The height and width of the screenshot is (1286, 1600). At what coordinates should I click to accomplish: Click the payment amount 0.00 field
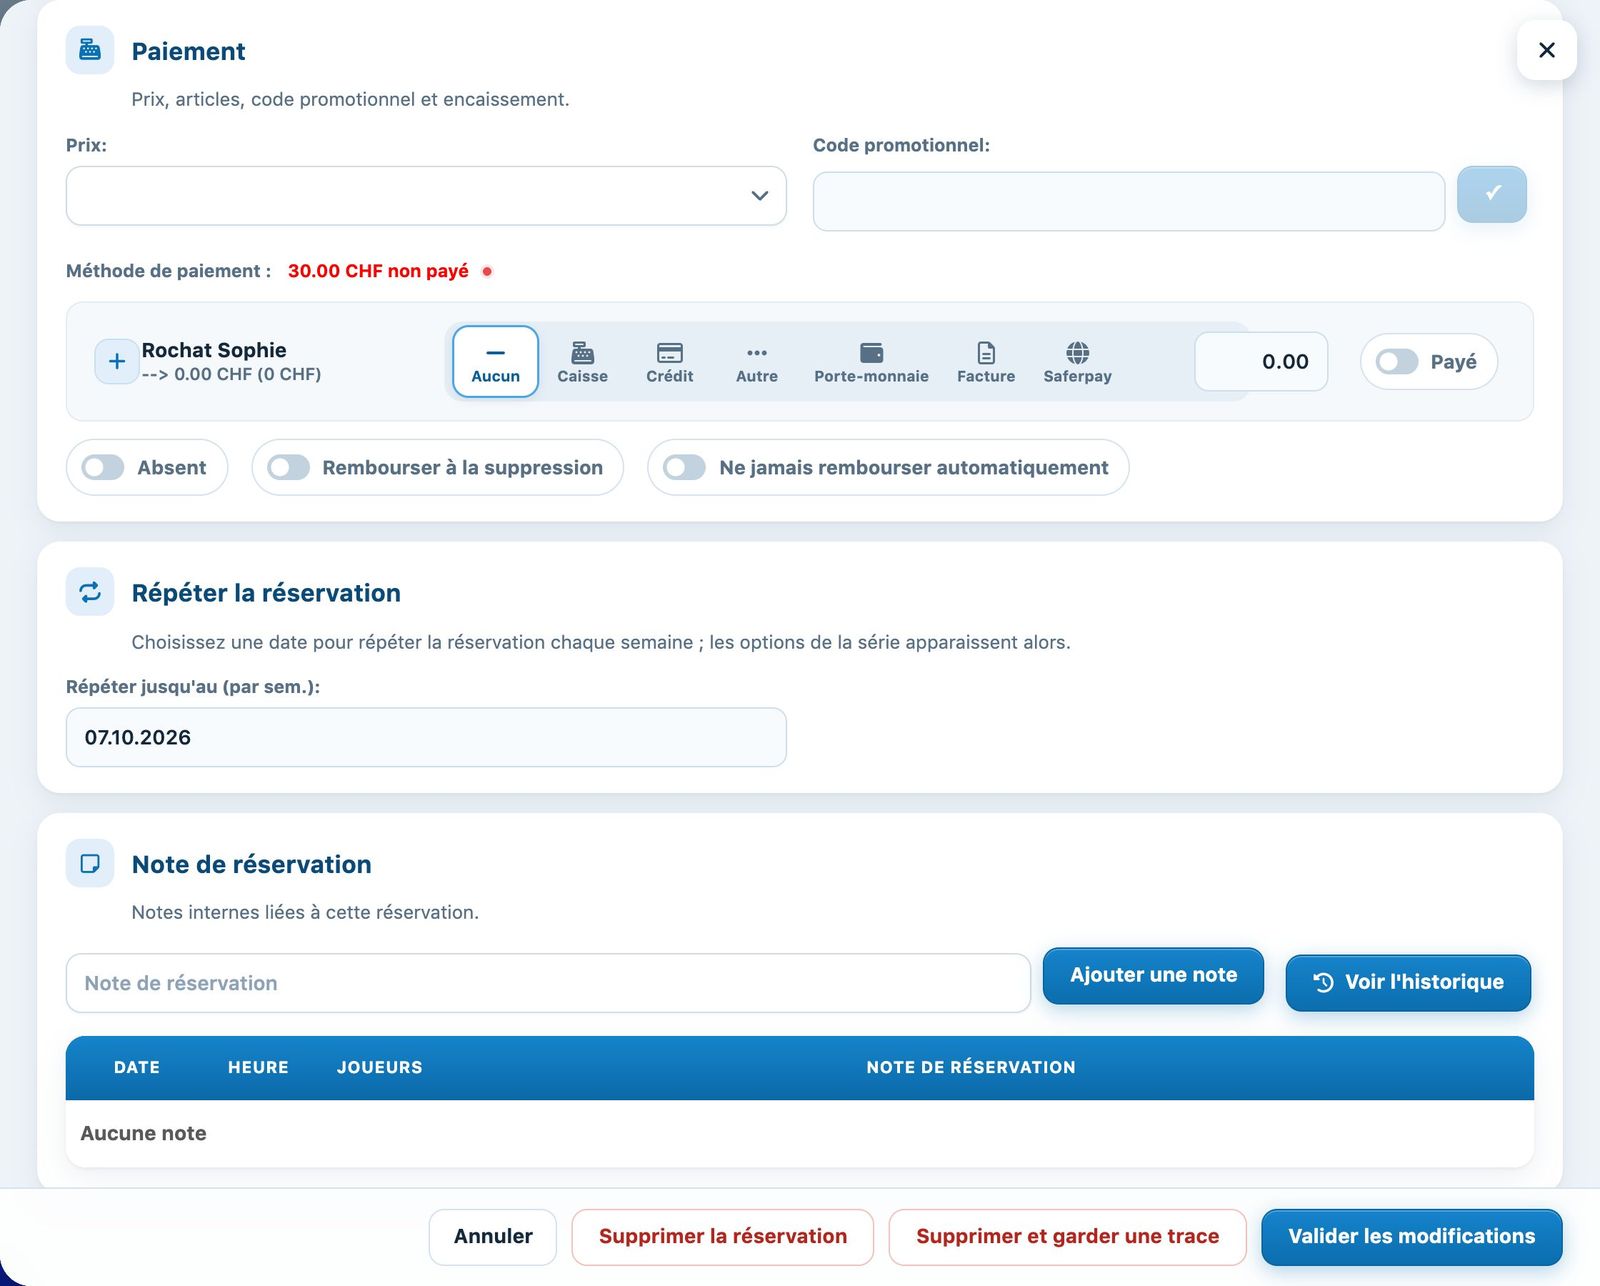point(1261,361)
